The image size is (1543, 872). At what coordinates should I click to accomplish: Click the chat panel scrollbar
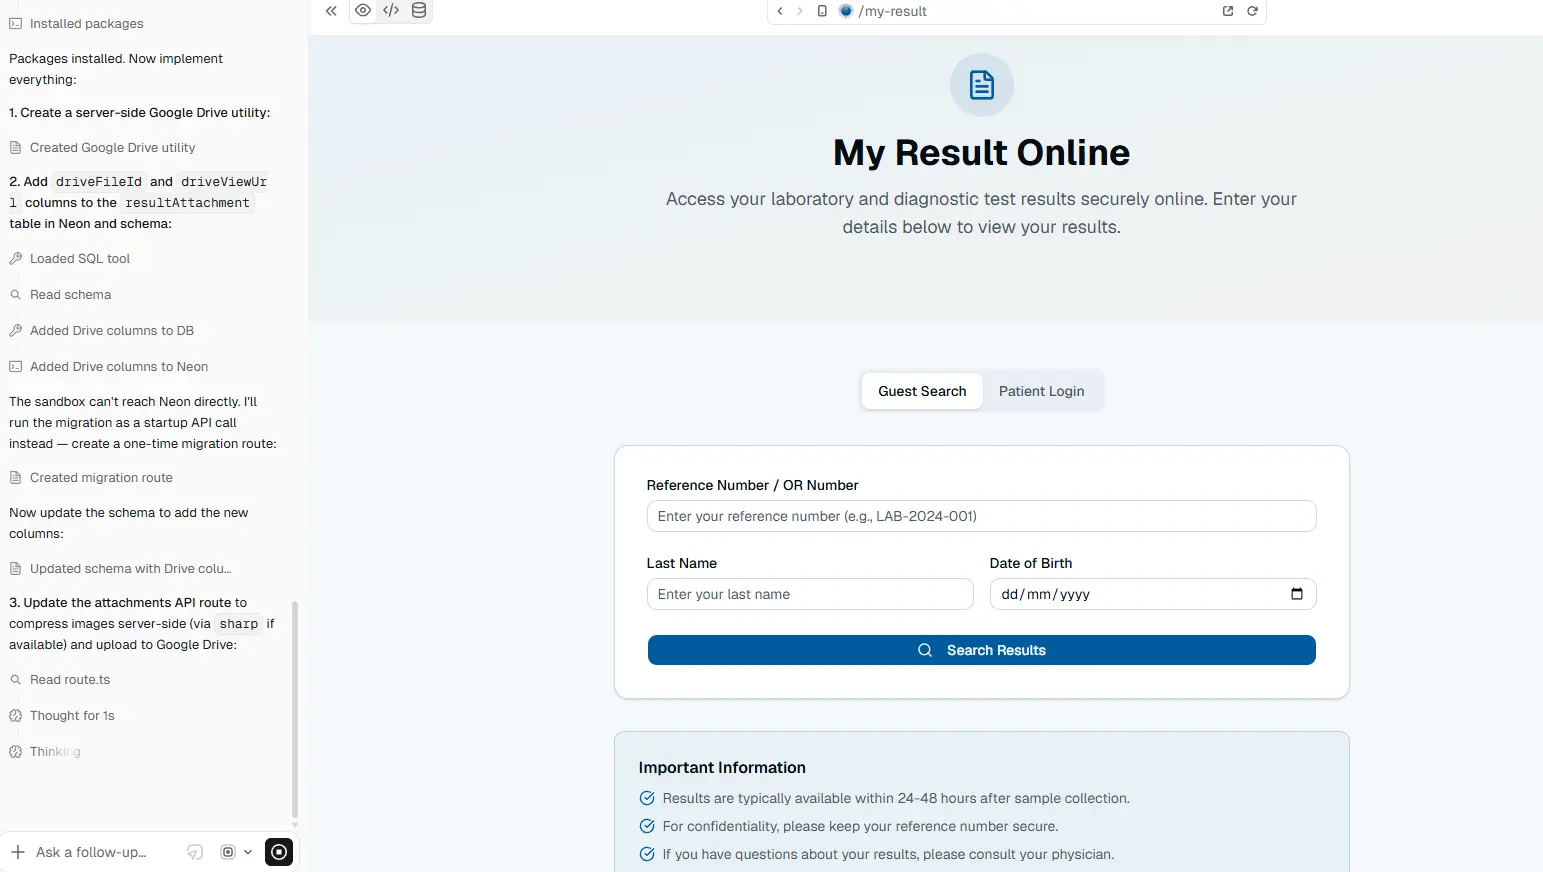[x=294, y=709]
